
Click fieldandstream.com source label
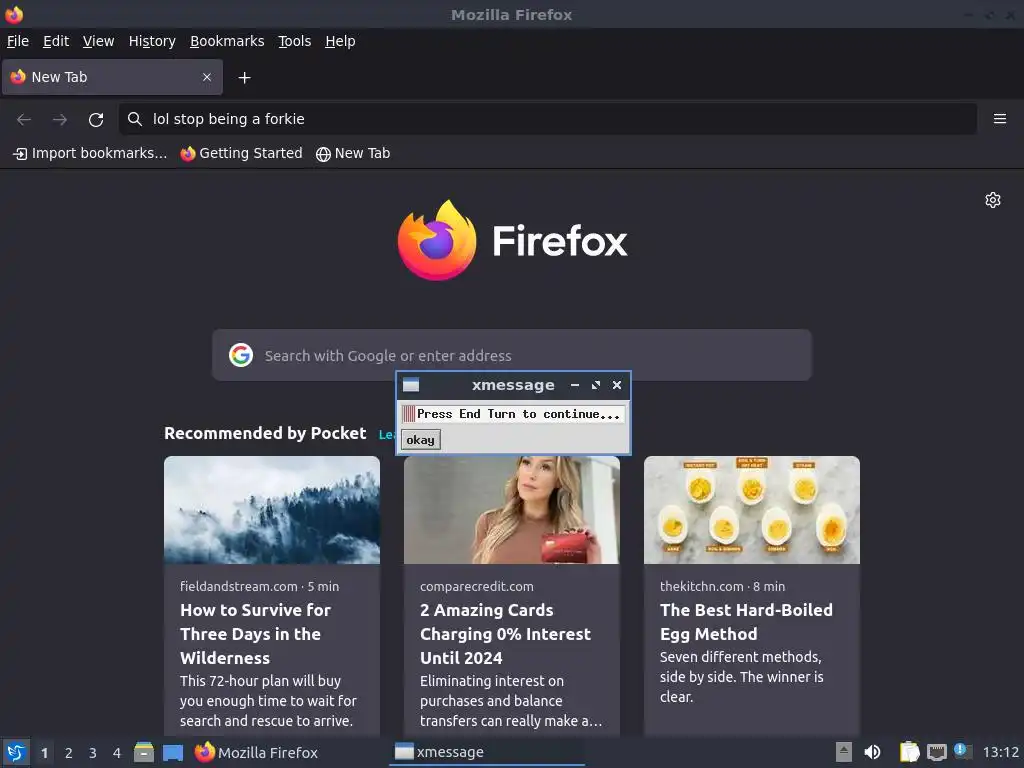click(239, 586)
